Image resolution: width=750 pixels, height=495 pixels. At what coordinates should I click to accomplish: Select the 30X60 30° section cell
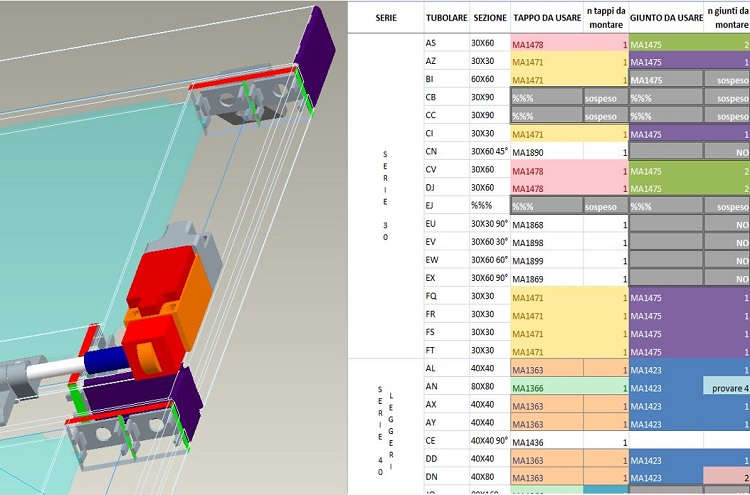point(490,242)
